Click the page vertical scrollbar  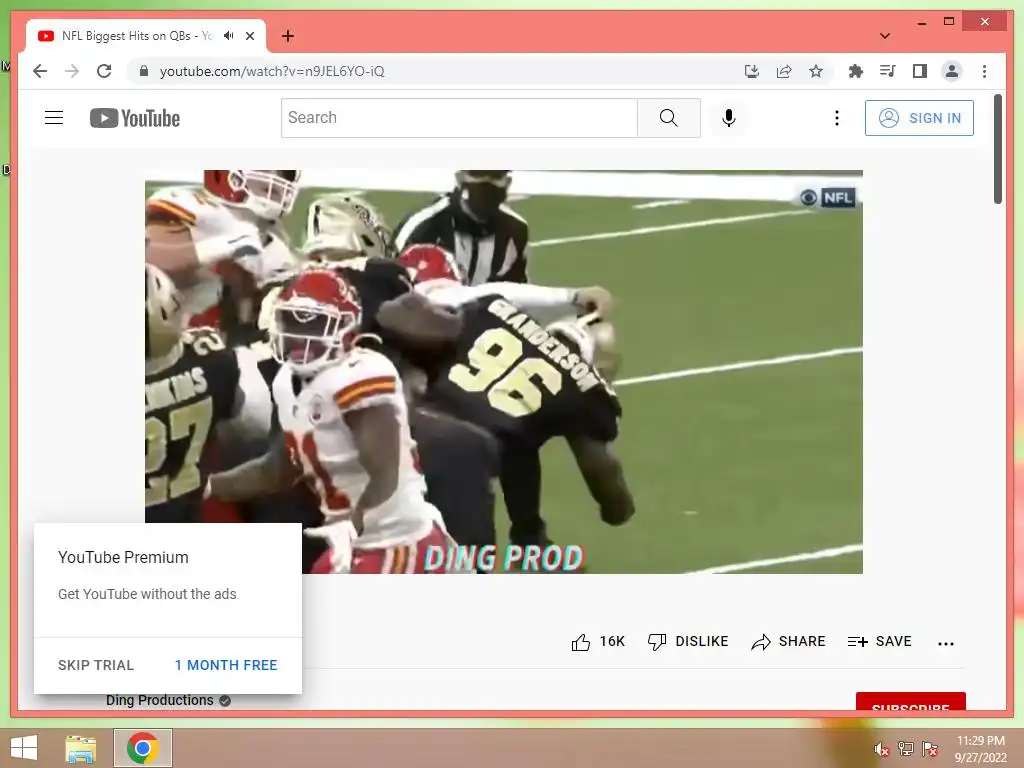[997, 149]
